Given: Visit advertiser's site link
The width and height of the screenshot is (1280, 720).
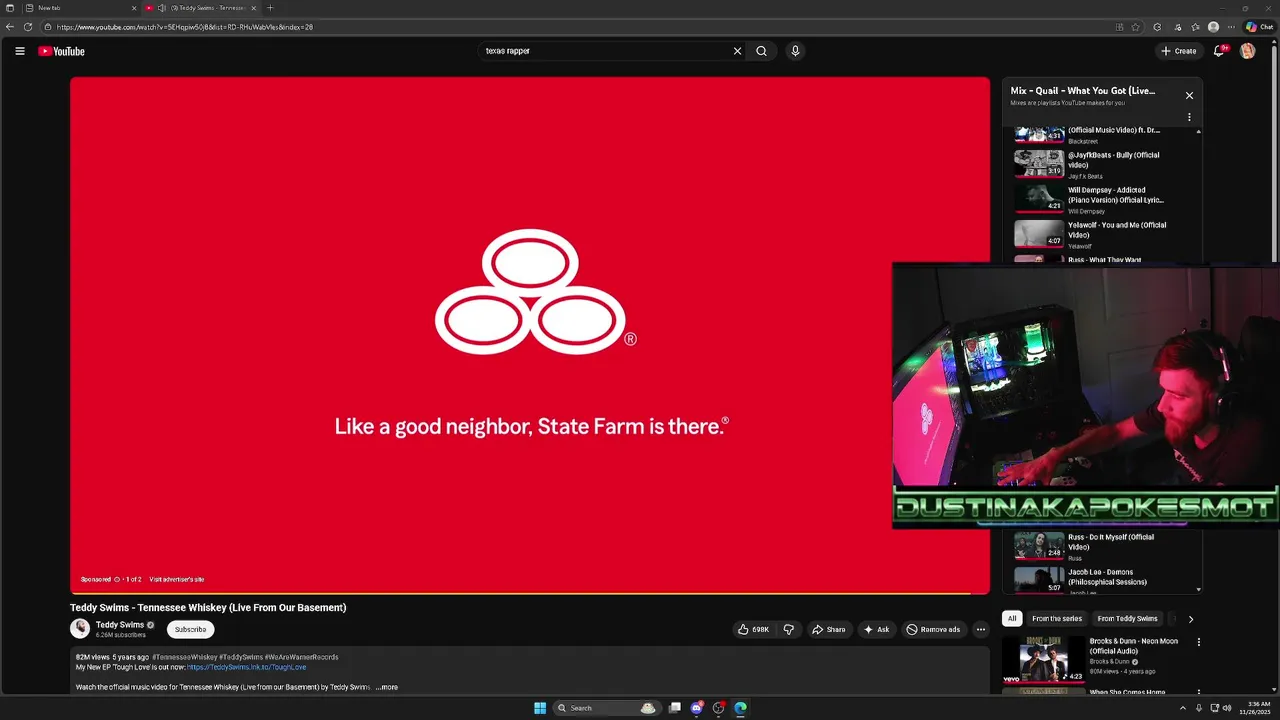Looking at the screenshot, I should pos(176,579).
